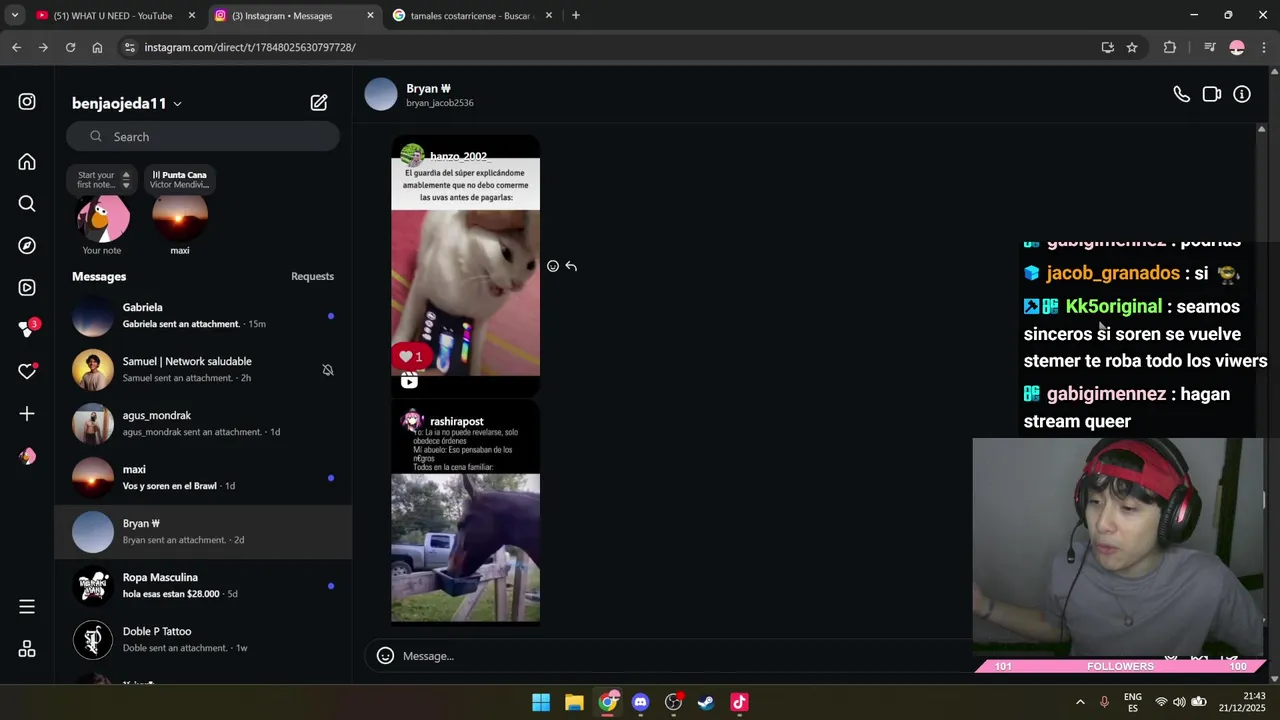Image resolution: width=1280 pixels, height=720 pixels.
Task: Open Bryan profile name in chat header
Action: point(428,88)
